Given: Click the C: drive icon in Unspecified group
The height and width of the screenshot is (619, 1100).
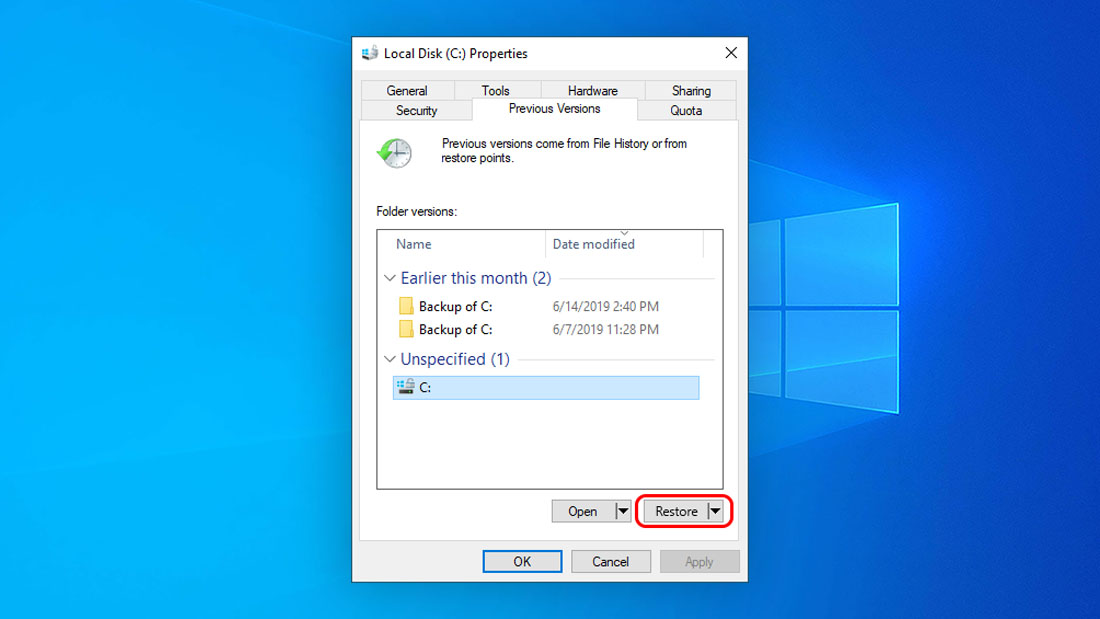Looking at the screenshot, I should [405, 387].
